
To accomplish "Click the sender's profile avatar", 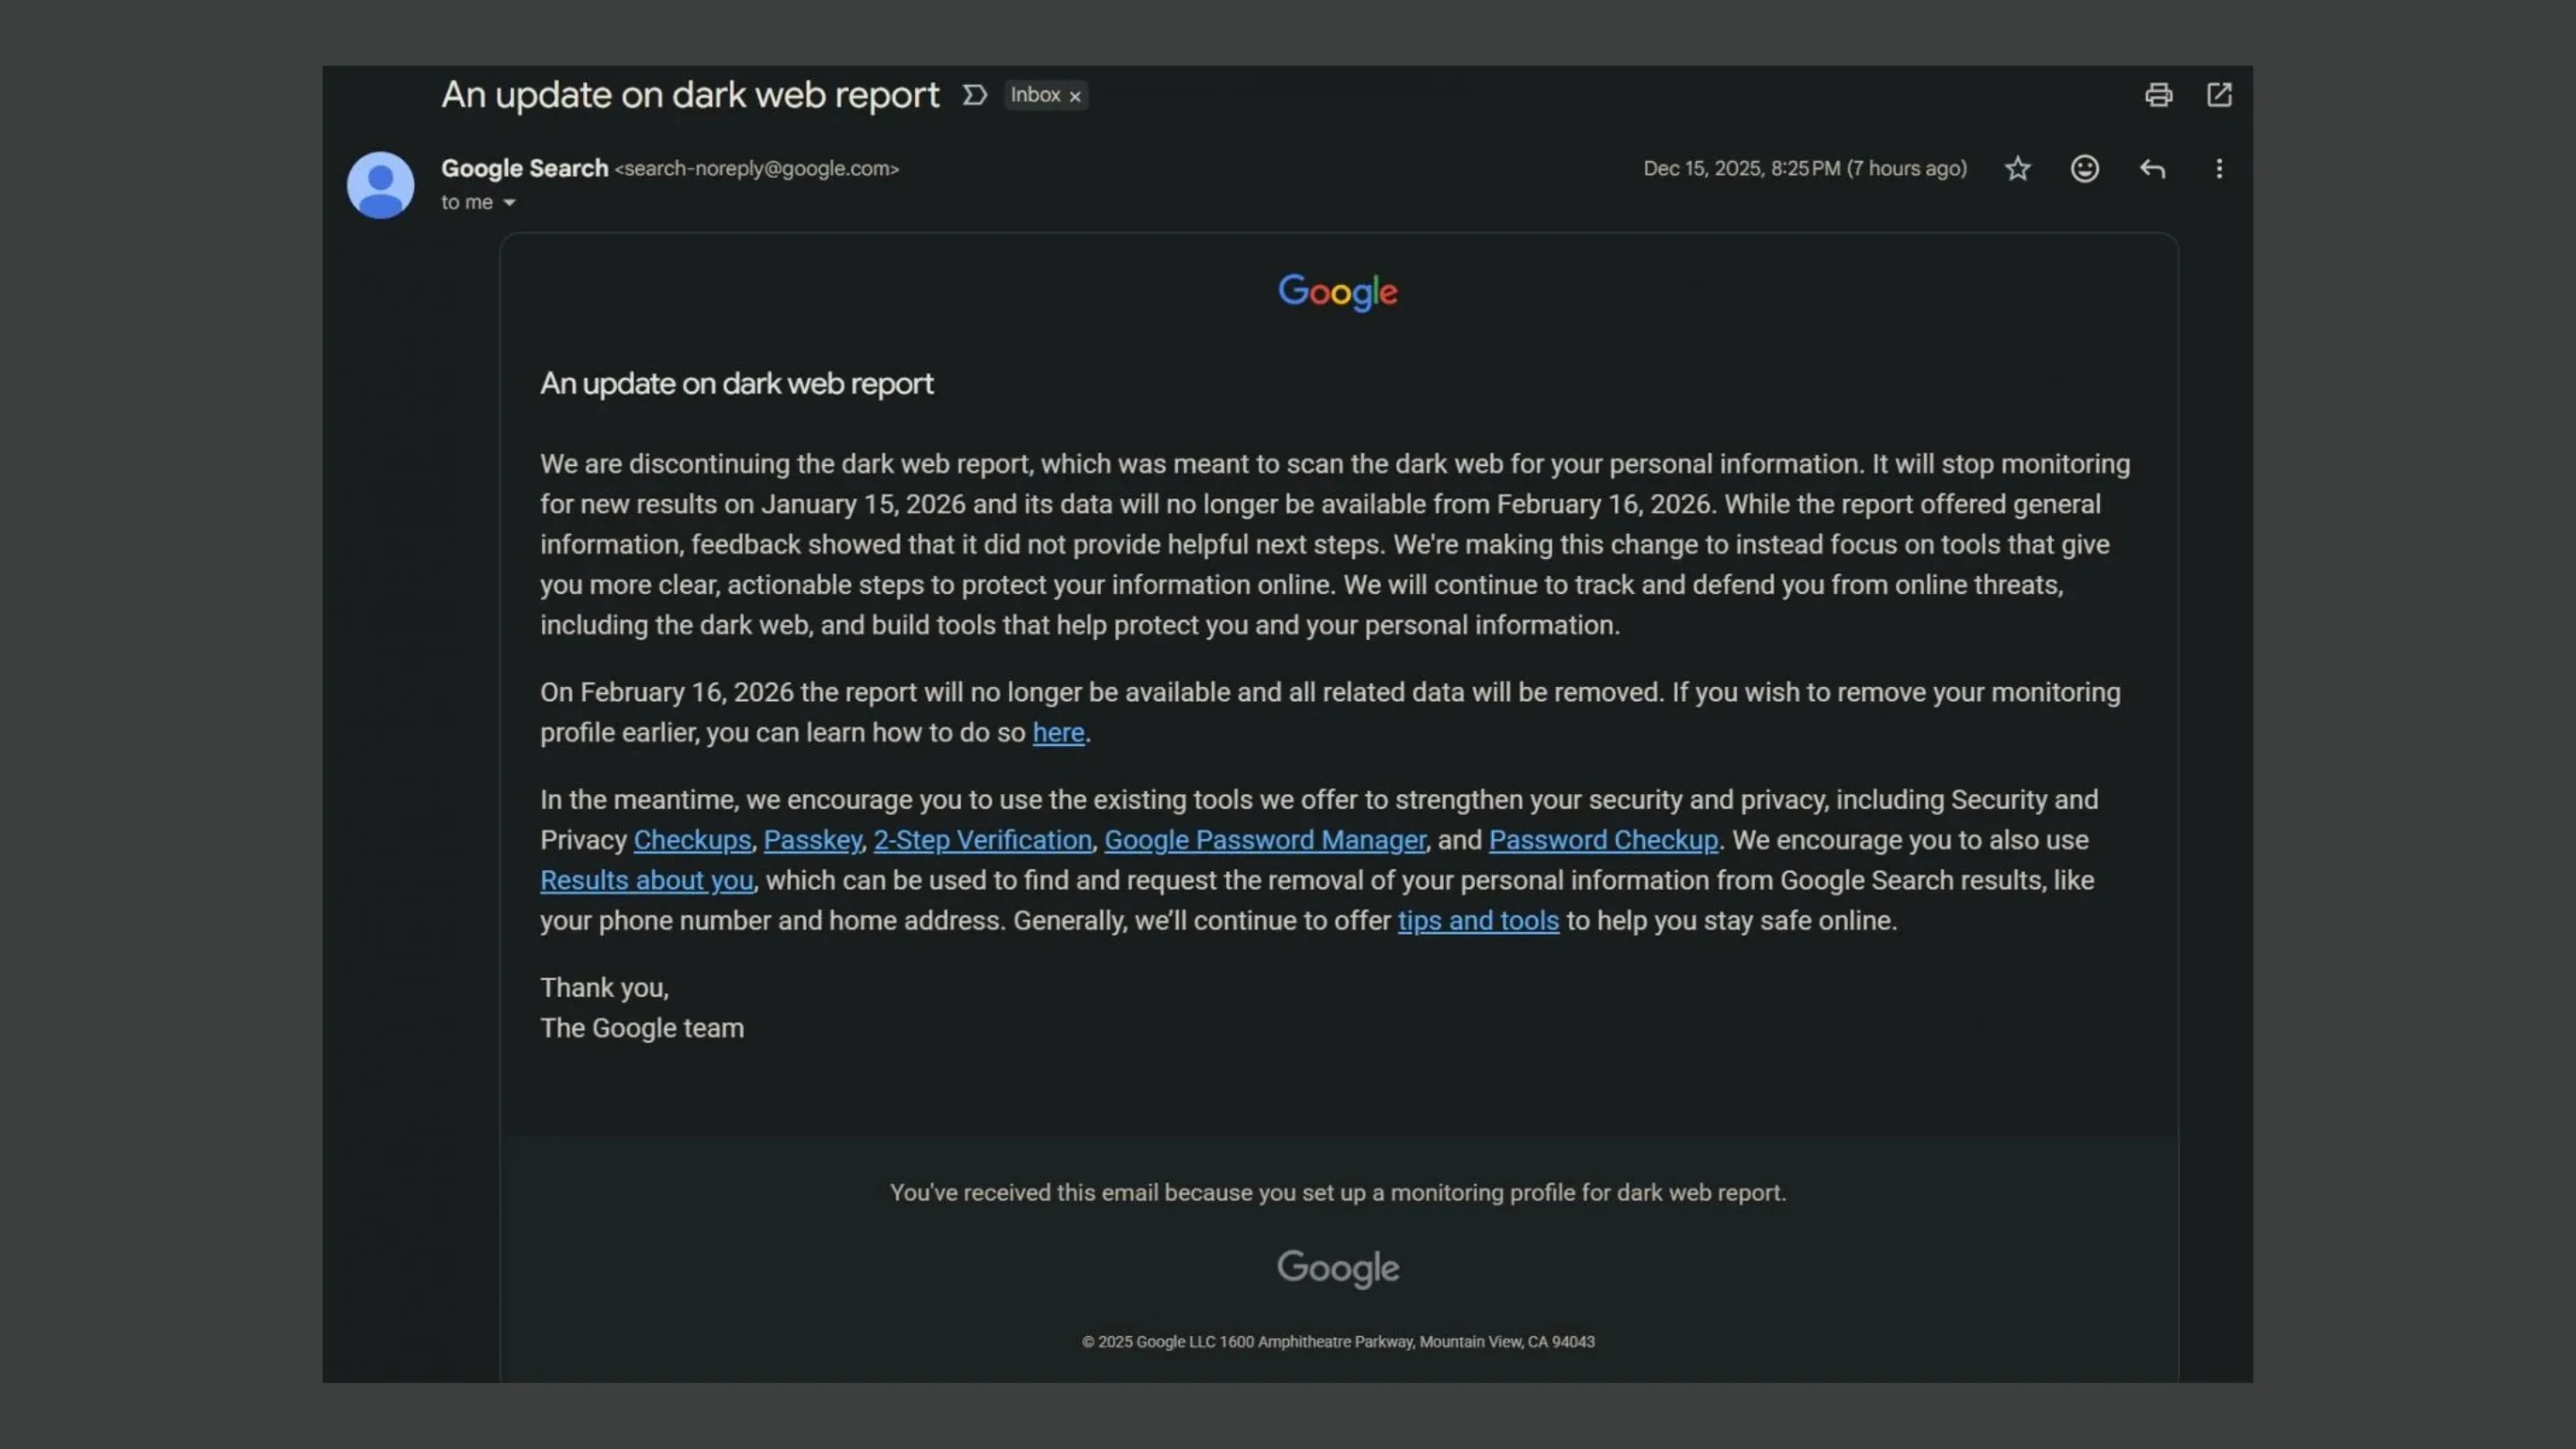I will 380,185.
